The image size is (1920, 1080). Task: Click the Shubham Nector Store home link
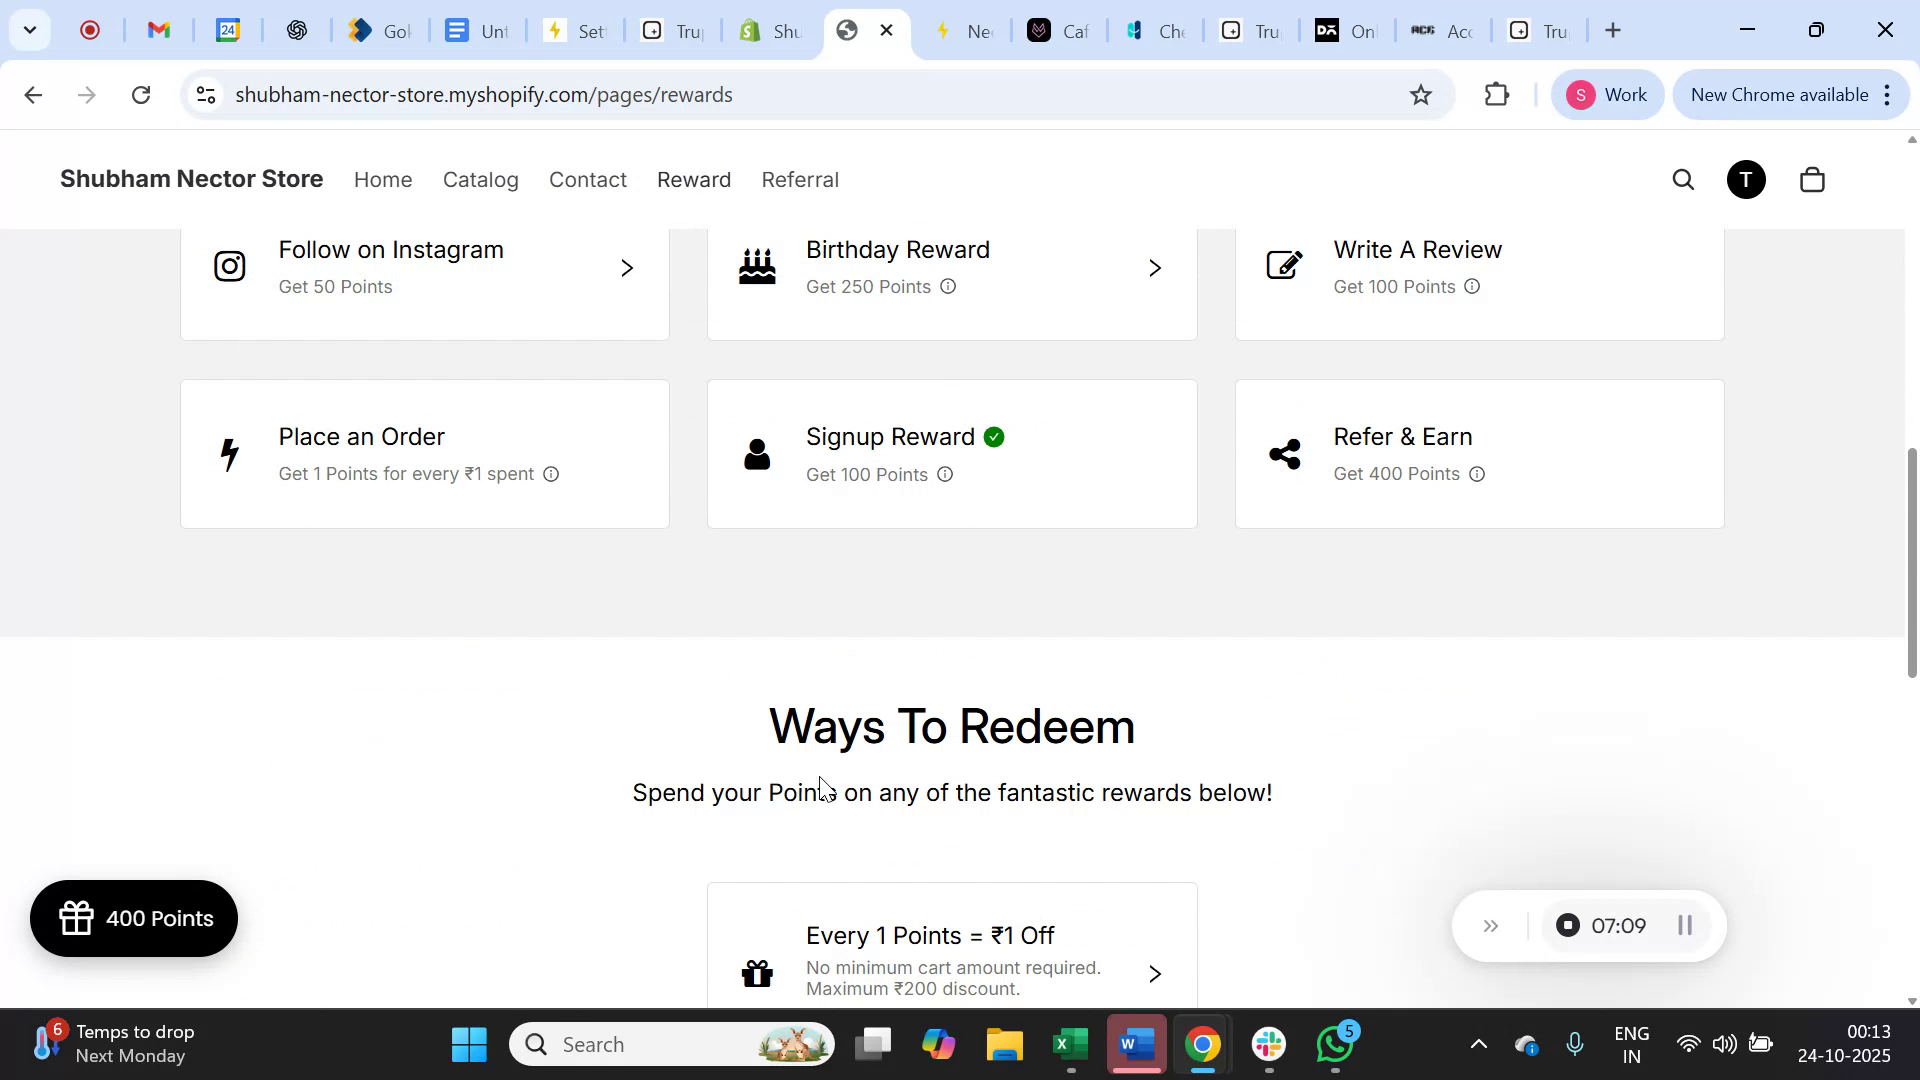pyautogui.click(x=191, y=179)
